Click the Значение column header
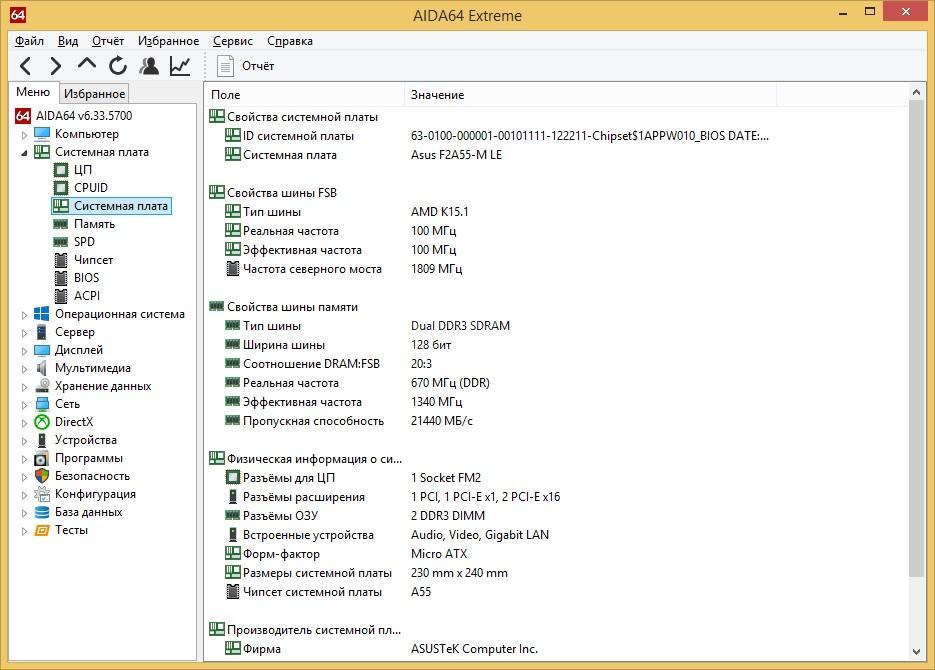Screen dimensions: 935x670 tap(590, 94)
